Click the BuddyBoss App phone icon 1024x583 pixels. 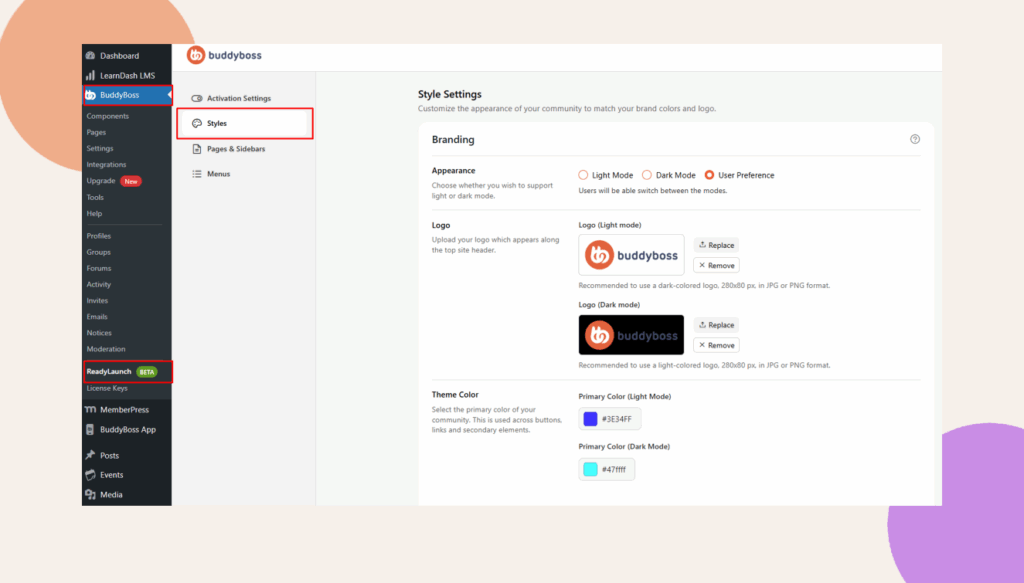click(x=90, y=430)
